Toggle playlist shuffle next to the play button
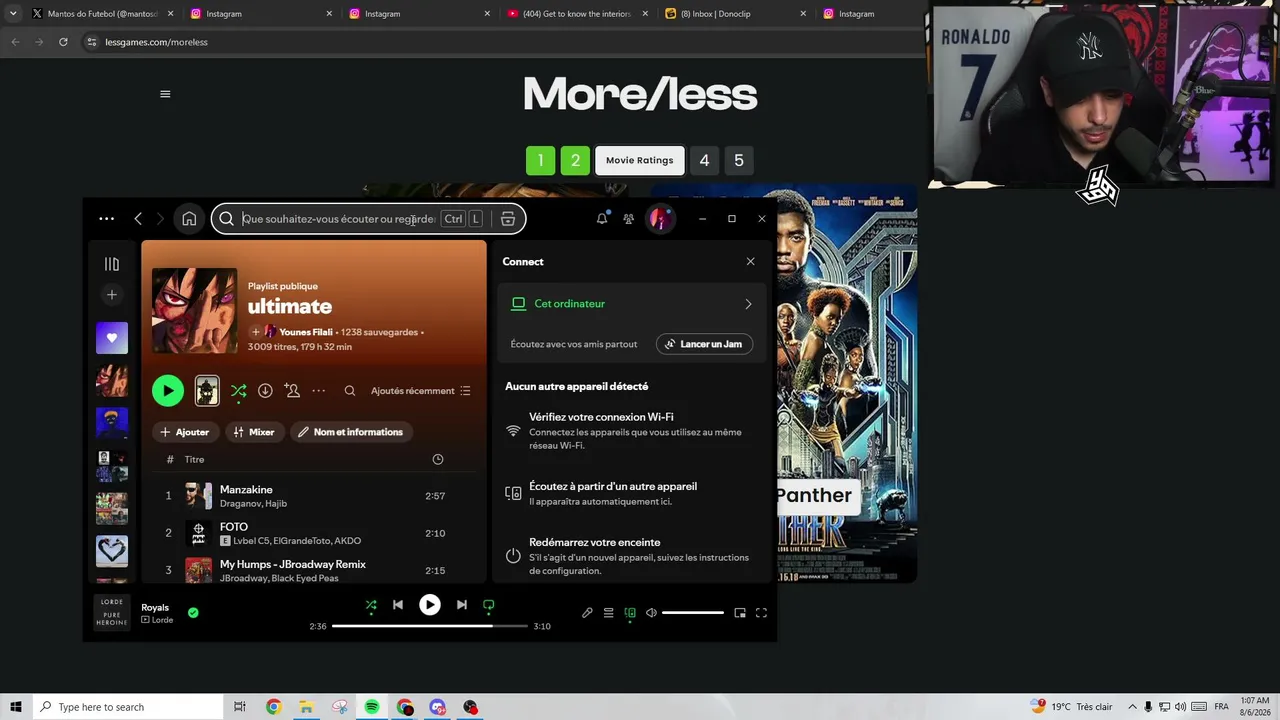The height and width of the screenshot is (720, 1280). [238, 391]
